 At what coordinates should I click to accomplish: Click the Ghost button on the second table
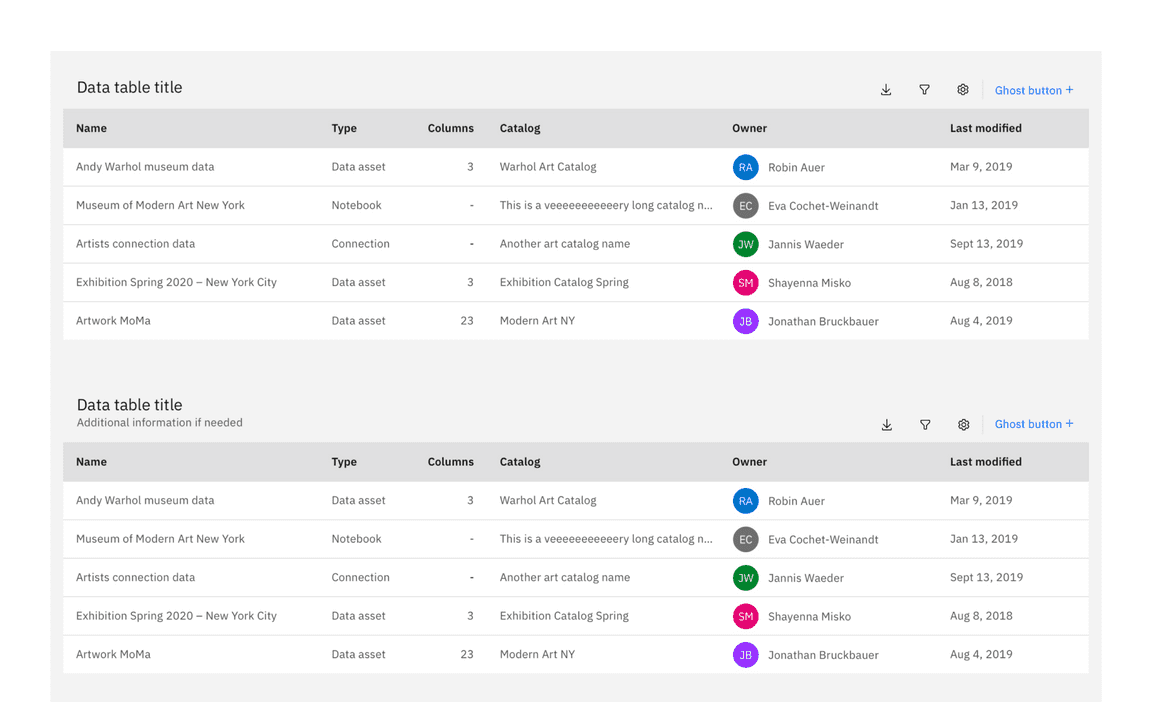click(x=1034, y=424)
